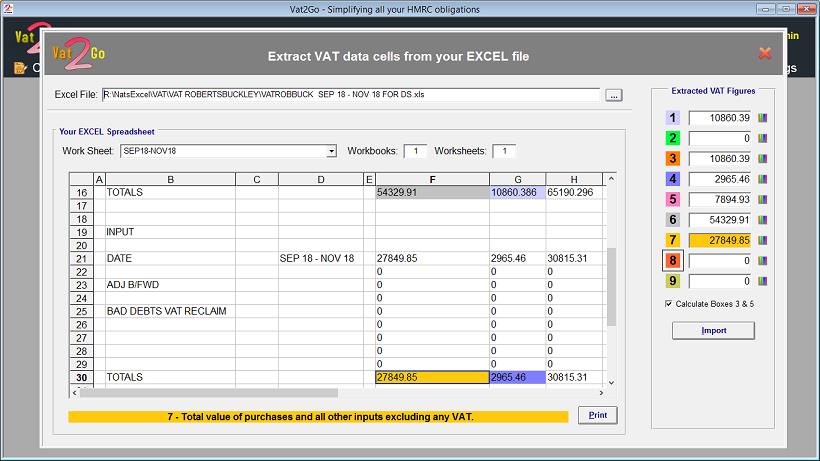Click box 1 value field 10860.39
This screenshot has width=820, height=461.
(720, 118)
